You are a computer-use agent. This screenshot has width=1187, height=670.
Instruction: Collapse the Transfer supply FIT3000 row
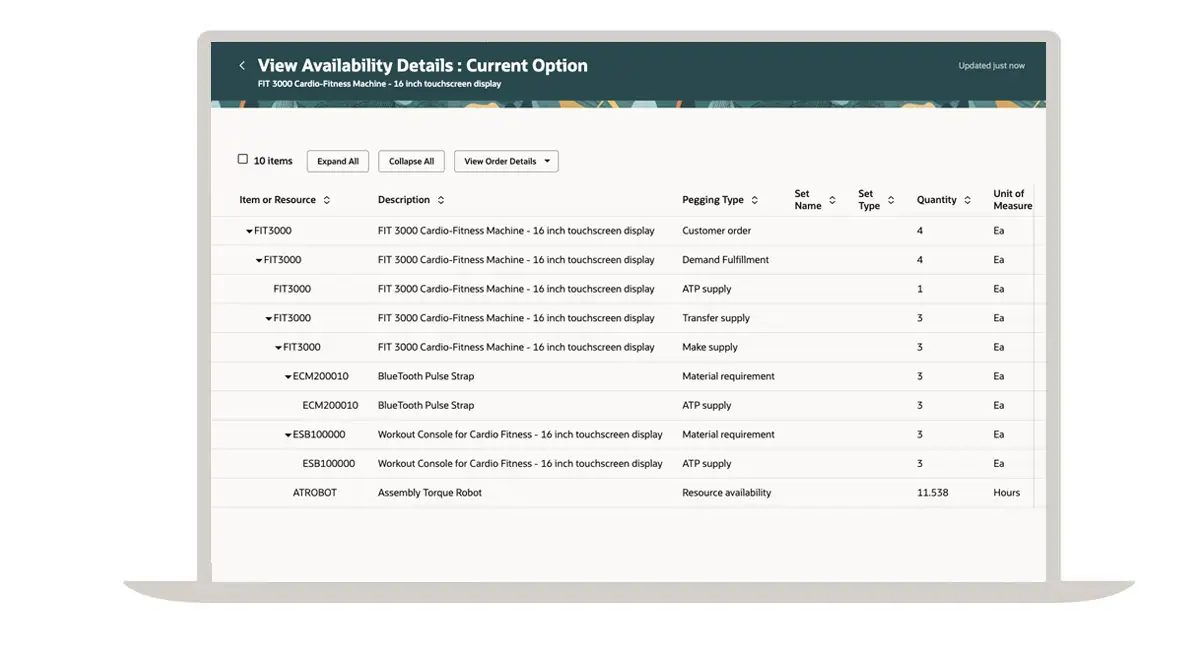coord(269,318)
